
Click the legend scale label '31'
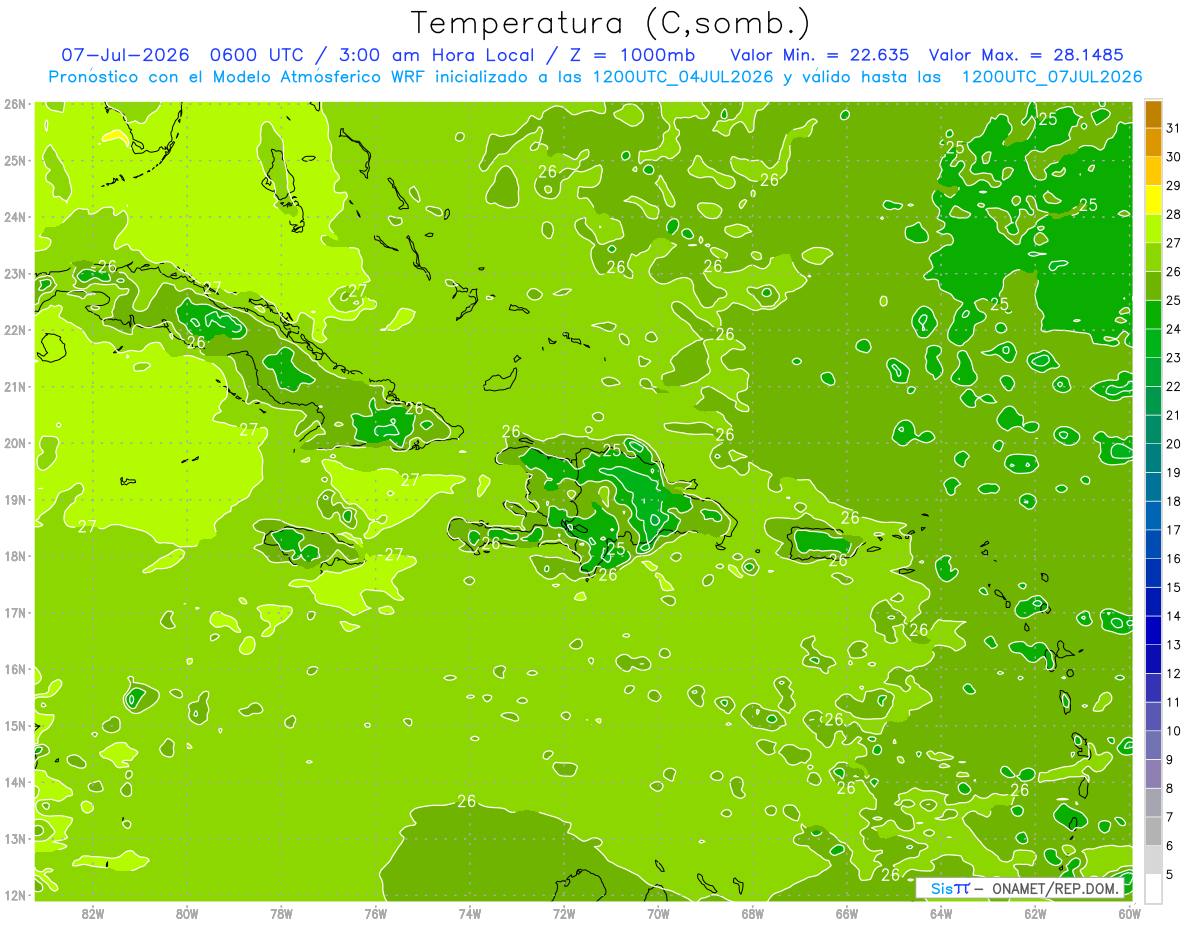point(1173,129)
